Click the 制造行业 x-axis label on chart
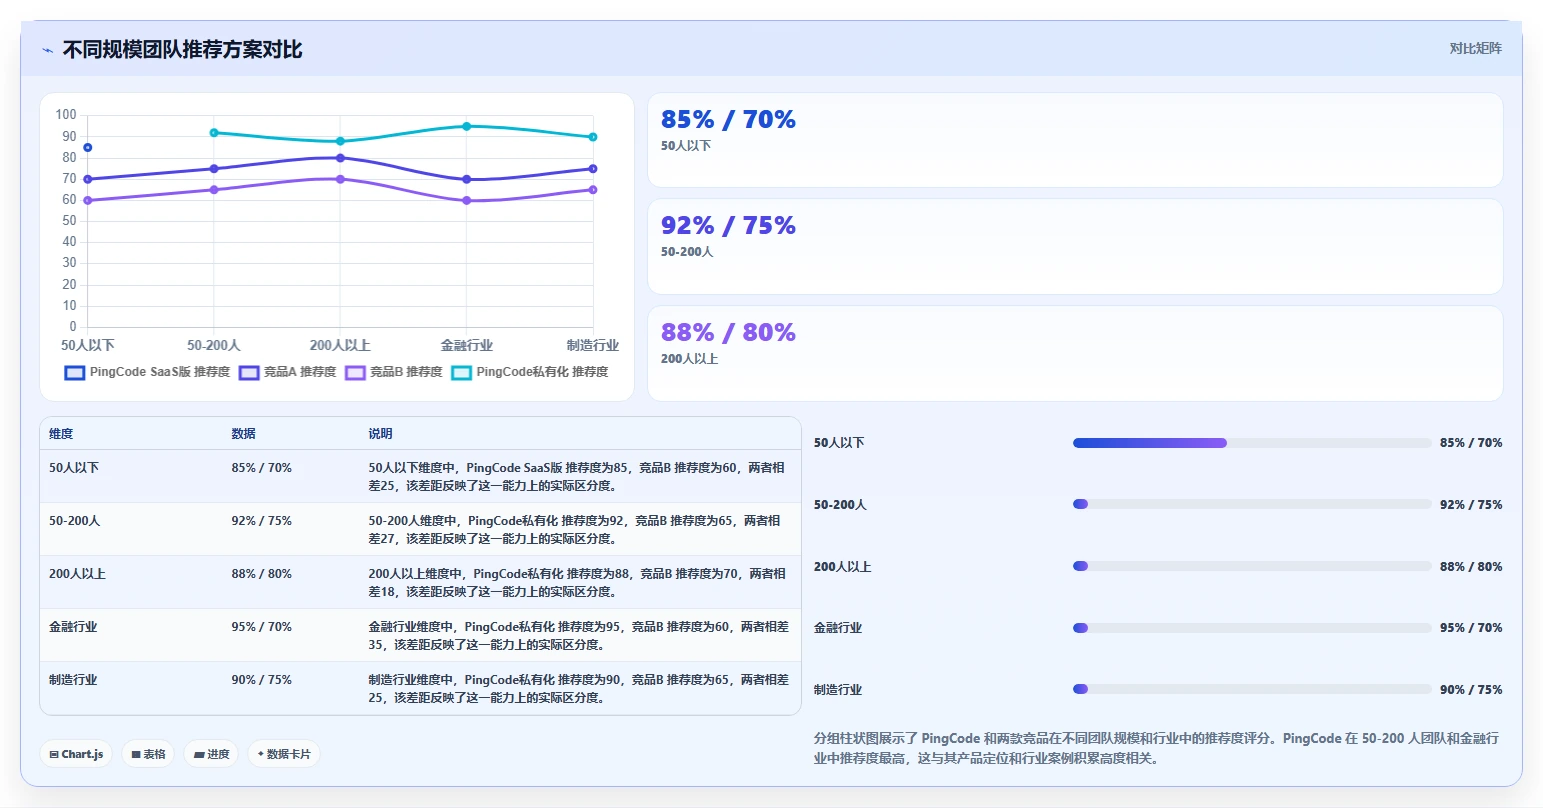Screen dimensions: 1543x808 [x=593, y=345]
